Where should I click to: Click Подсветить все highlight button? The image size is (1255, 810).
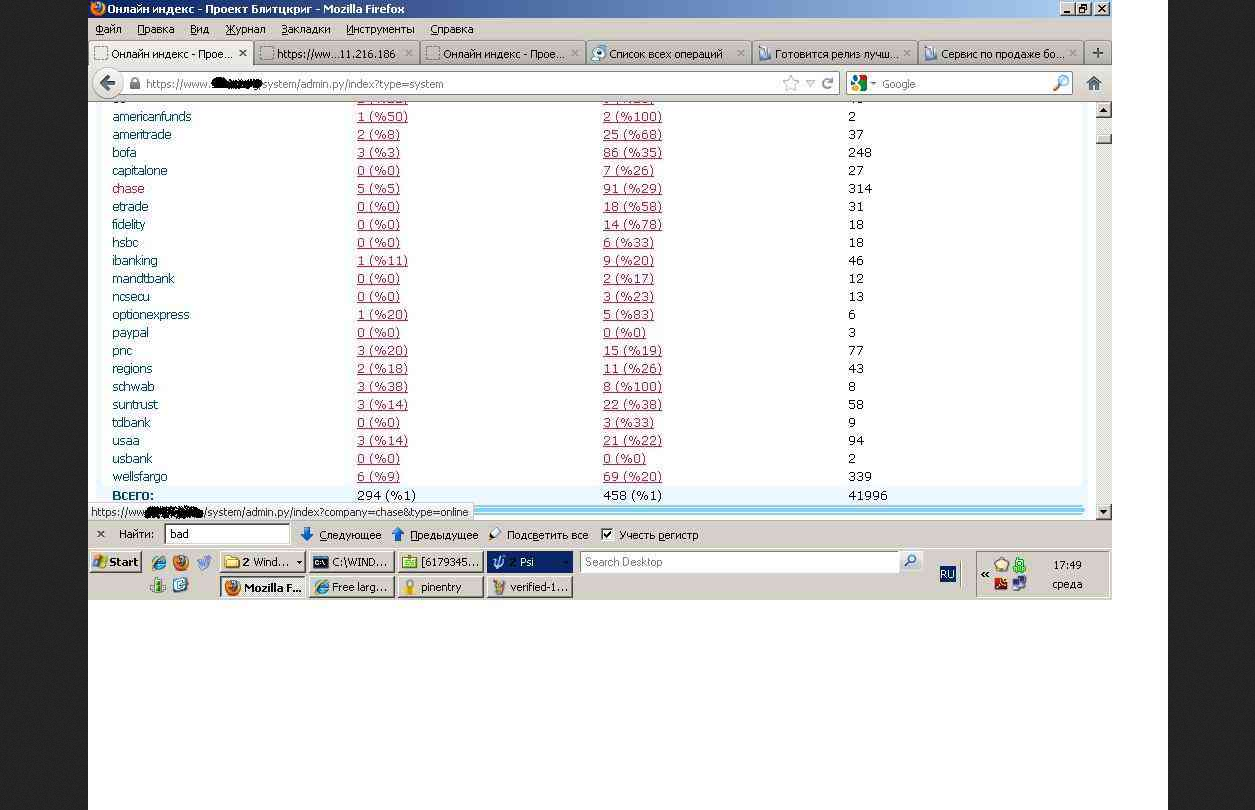(x=538, y=535)
